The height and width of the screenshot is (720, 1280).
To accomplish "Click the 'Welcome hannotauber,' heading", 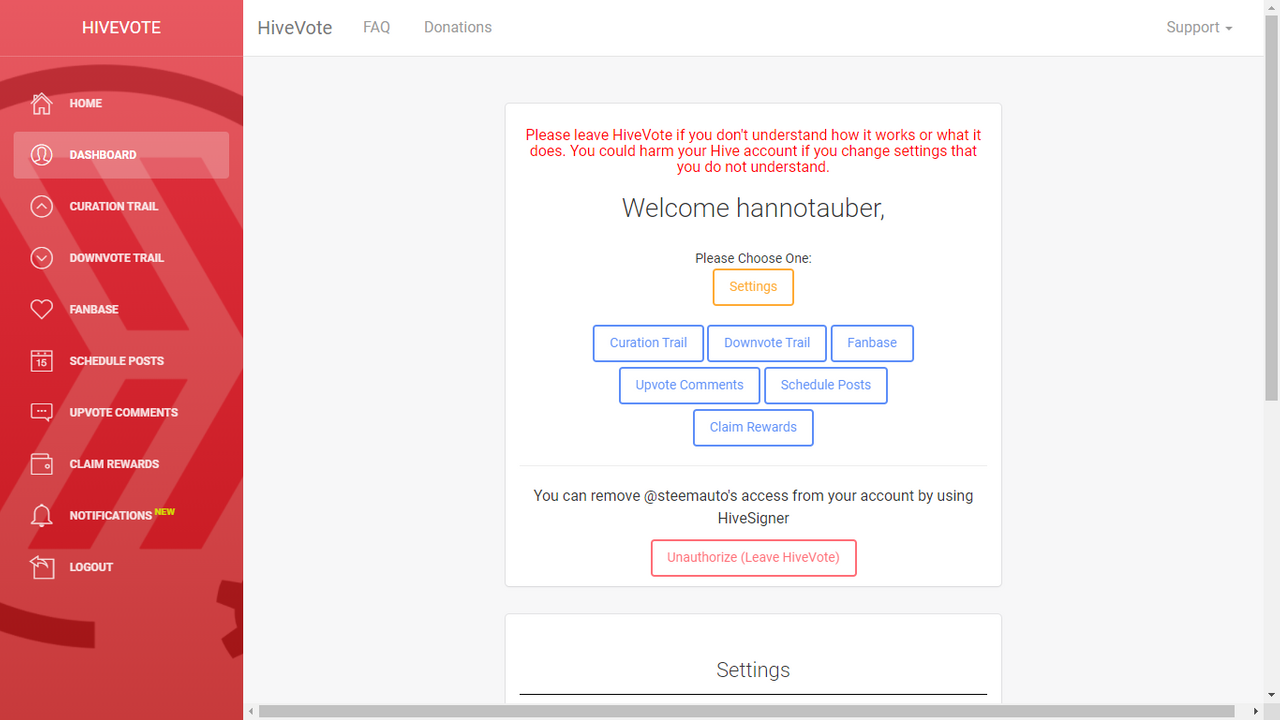I will (x=753, y=208).
